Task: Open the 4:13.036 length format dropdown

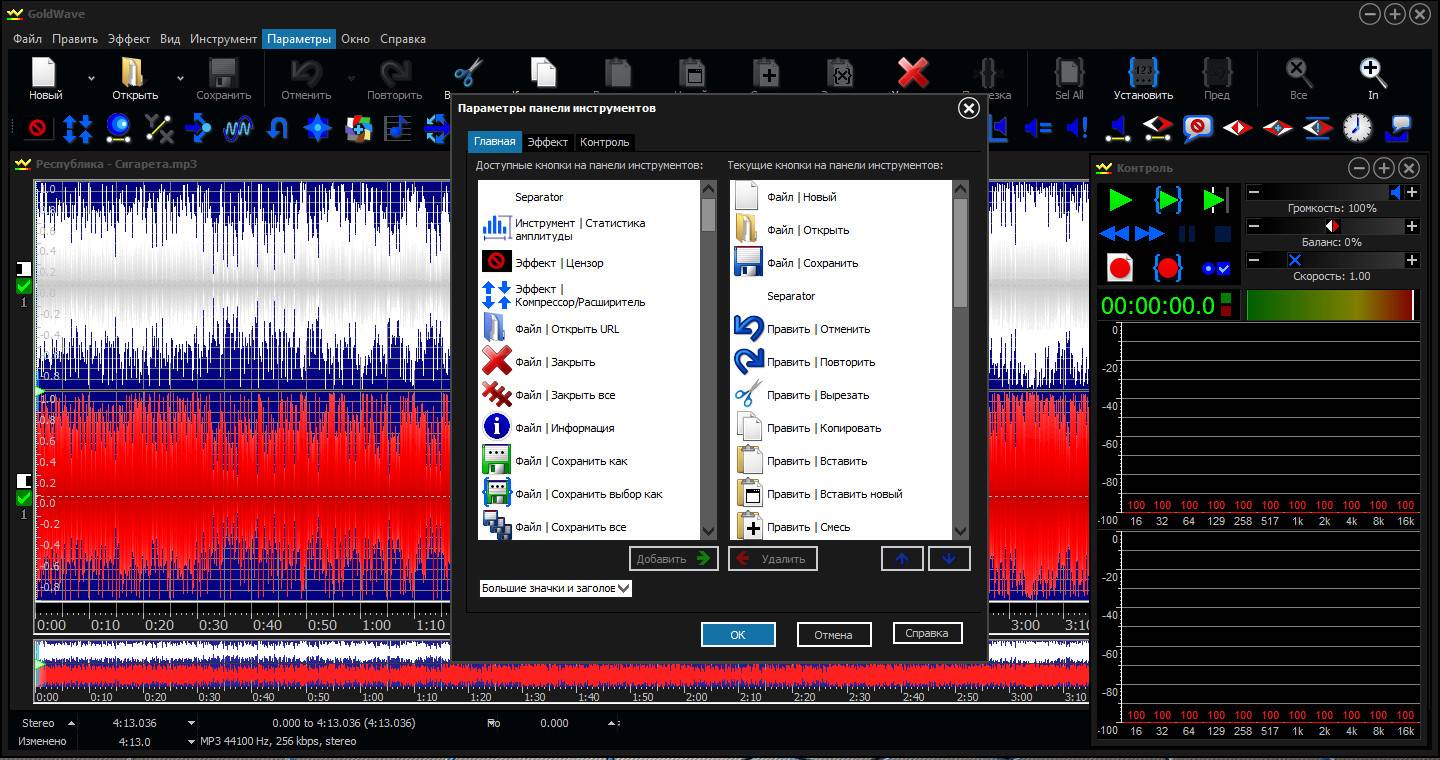Action: [191, 723]
